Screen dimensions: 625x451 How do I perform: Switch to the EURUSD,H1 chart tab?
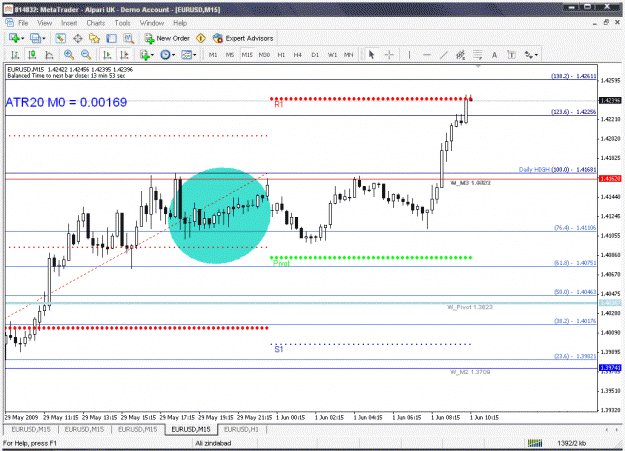point(241,429)
